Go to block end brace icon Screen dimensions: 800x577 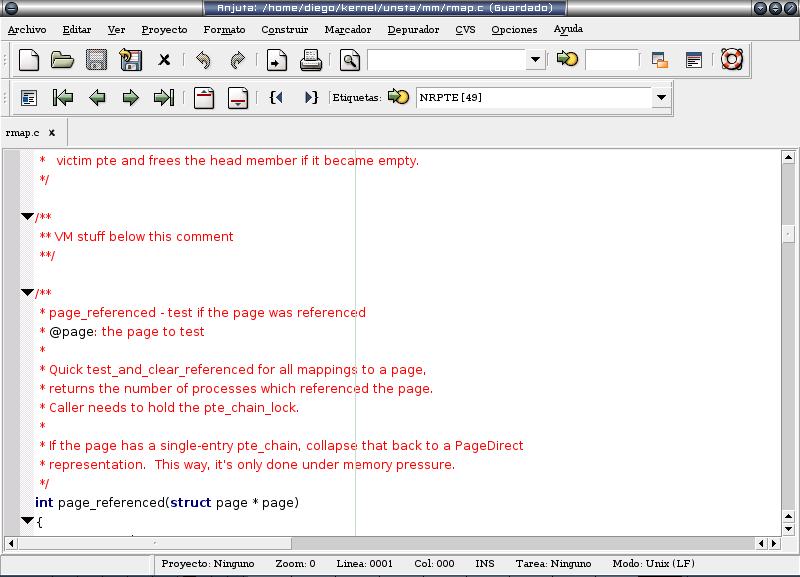[311, 97]
